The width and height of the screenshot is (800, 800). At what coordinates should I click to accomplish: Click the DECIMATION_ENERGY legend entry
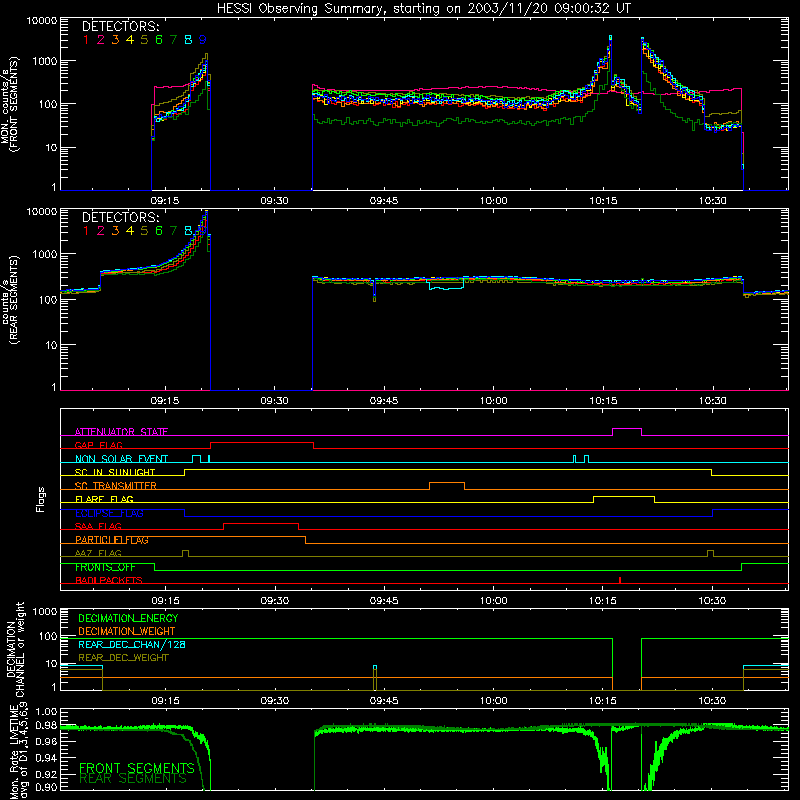click(x=128, y=618)
